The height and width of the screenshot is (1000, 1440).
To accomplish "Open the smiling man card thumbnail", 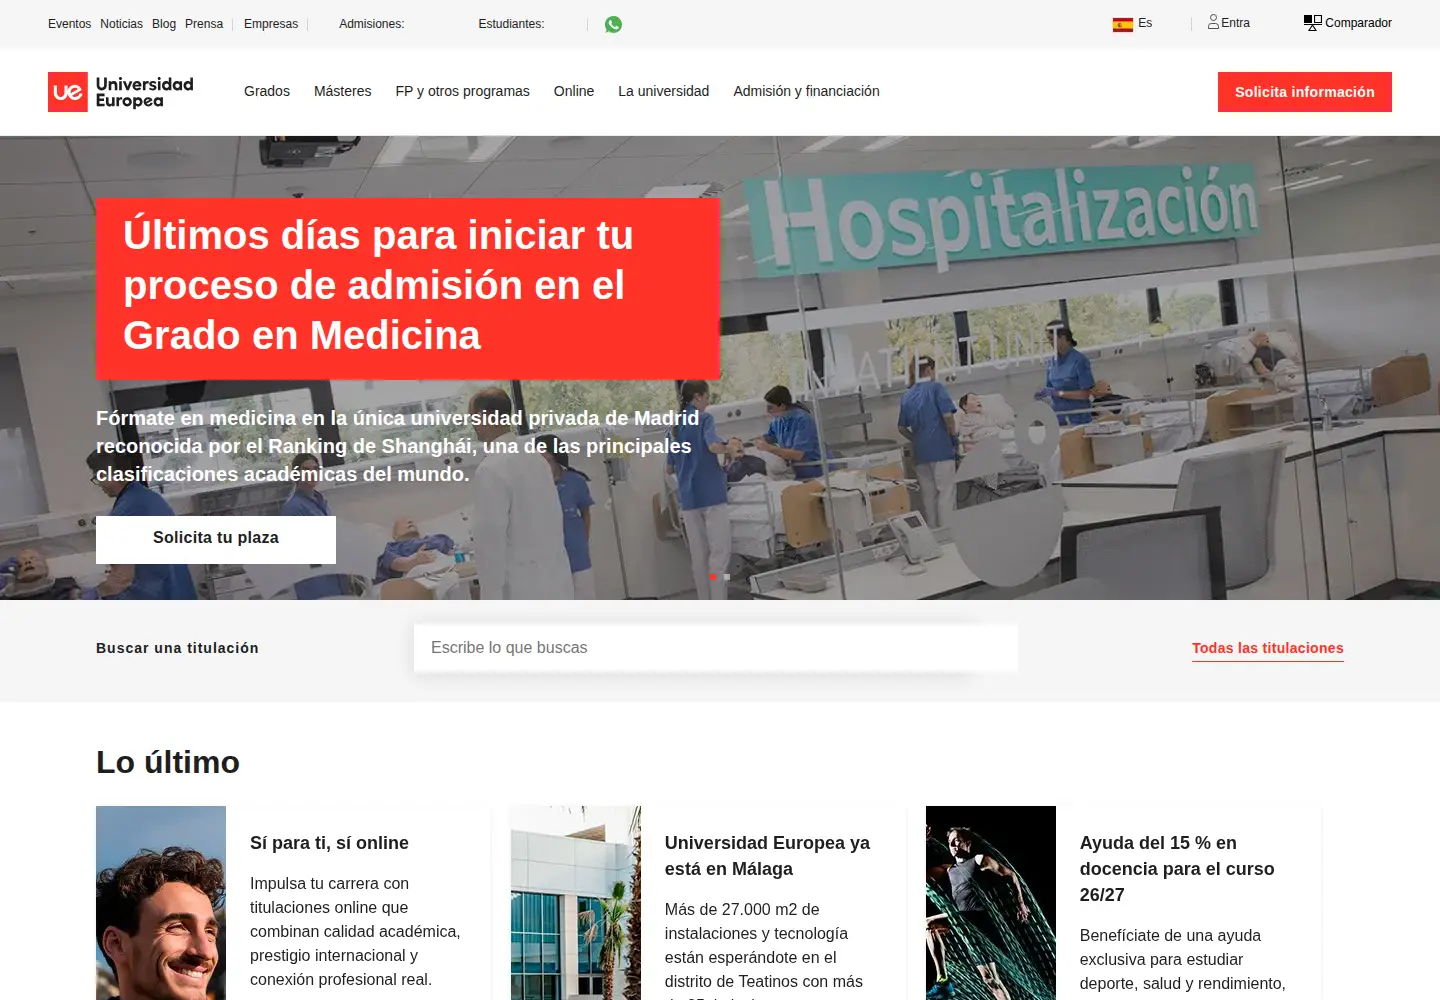I will 161,903.
